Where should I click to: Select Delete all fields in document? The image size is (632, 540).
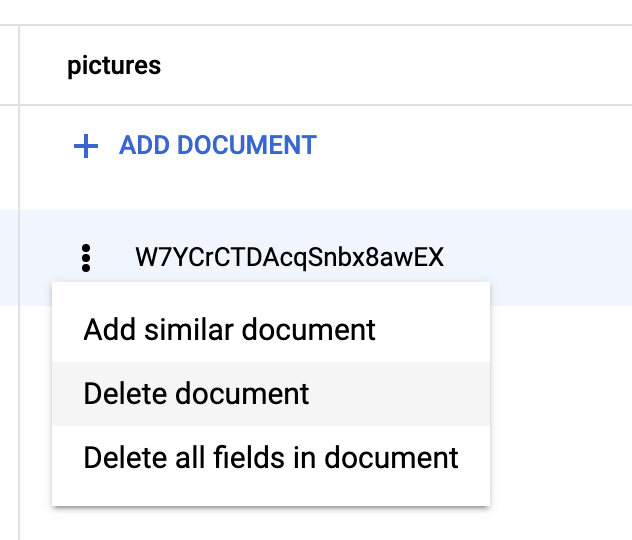[271, 458]
